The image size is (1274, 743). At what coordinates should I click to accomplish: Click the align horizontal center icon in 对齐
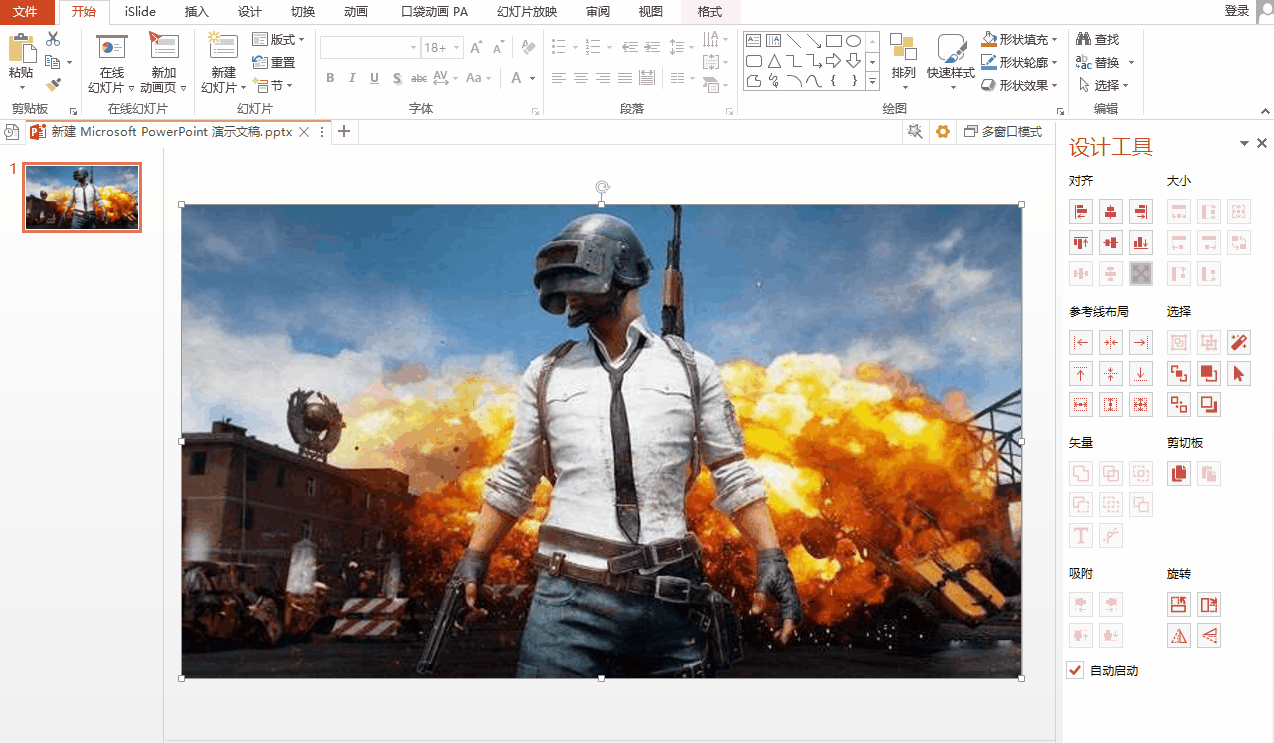click(x=1110, y=212)
